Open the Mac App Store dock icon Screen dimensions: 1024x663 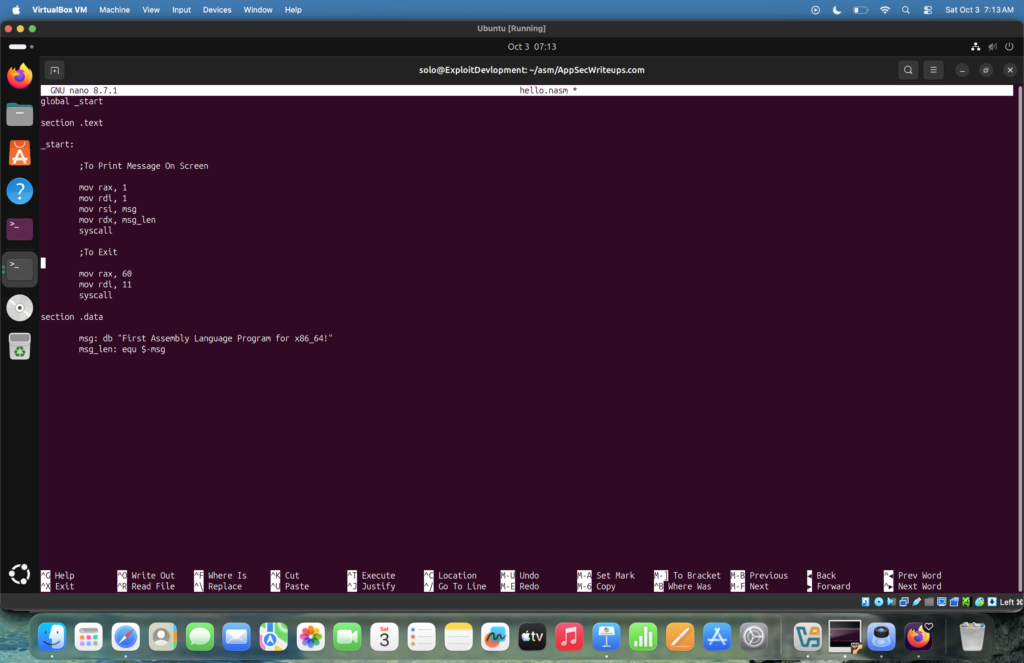716,636
